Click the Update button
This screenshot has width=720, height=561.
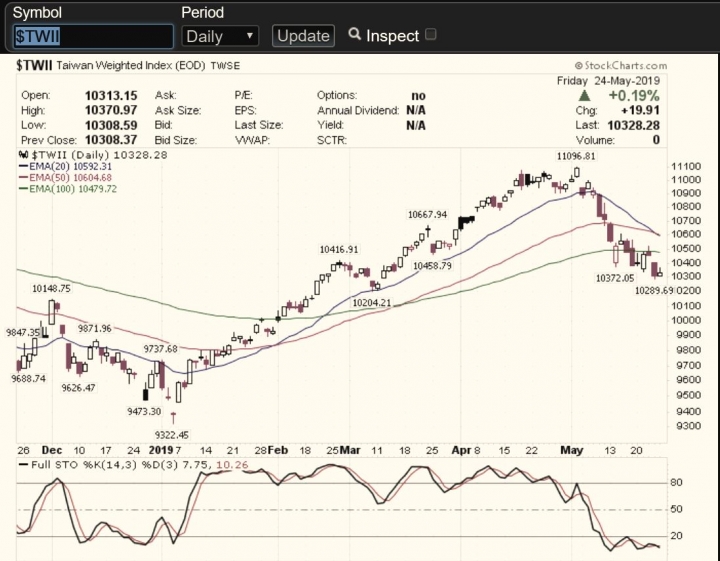point(303,36)
